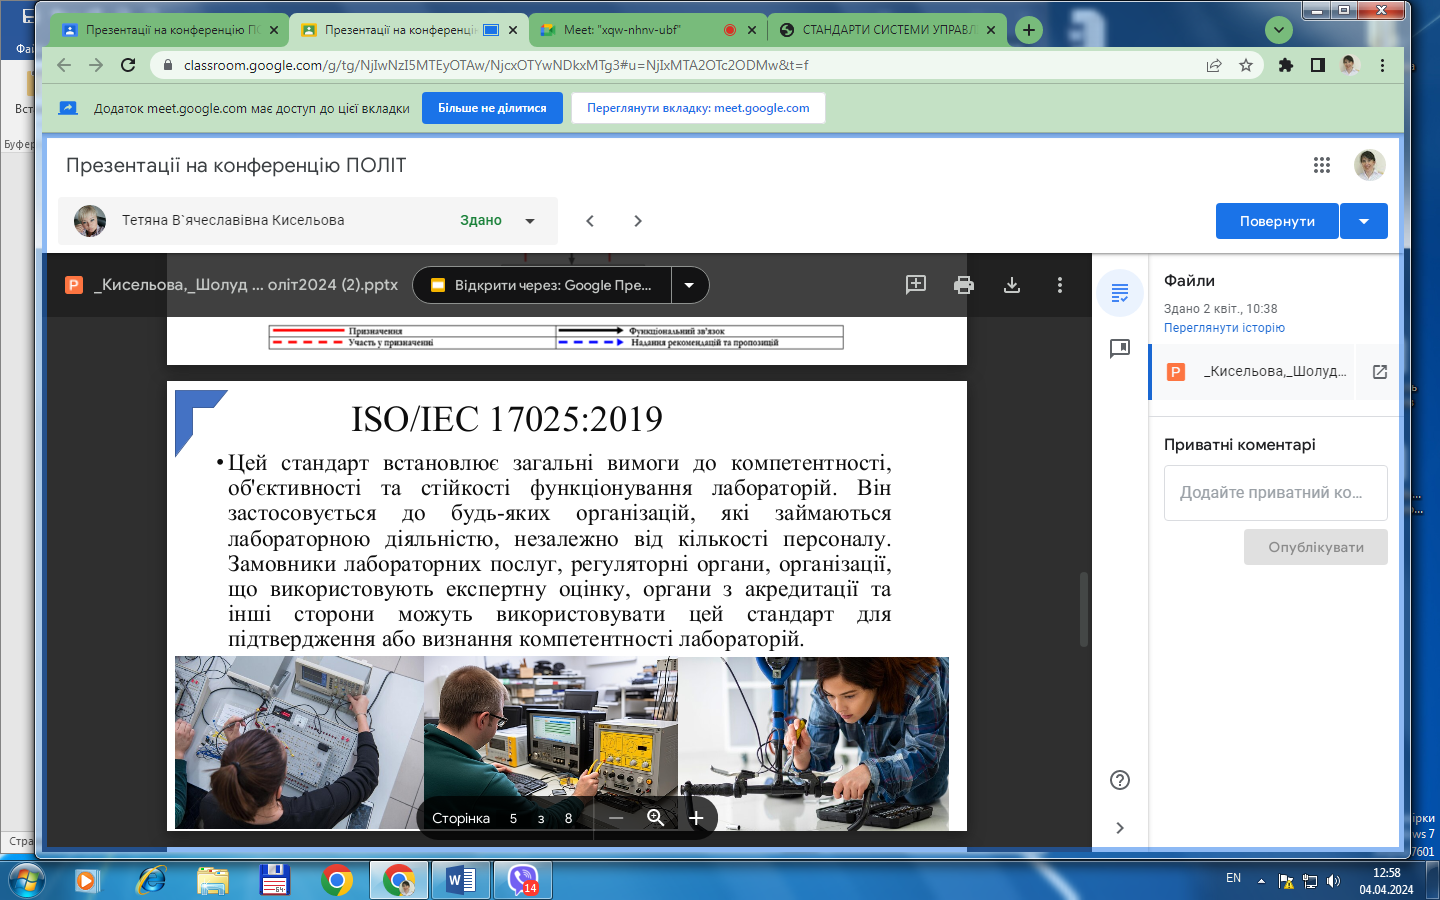Image resolution: width=1440 pixels, height=900 pixels.
Task: Reset zoom with the magnifier icon
Action: [x=656, y=818]
